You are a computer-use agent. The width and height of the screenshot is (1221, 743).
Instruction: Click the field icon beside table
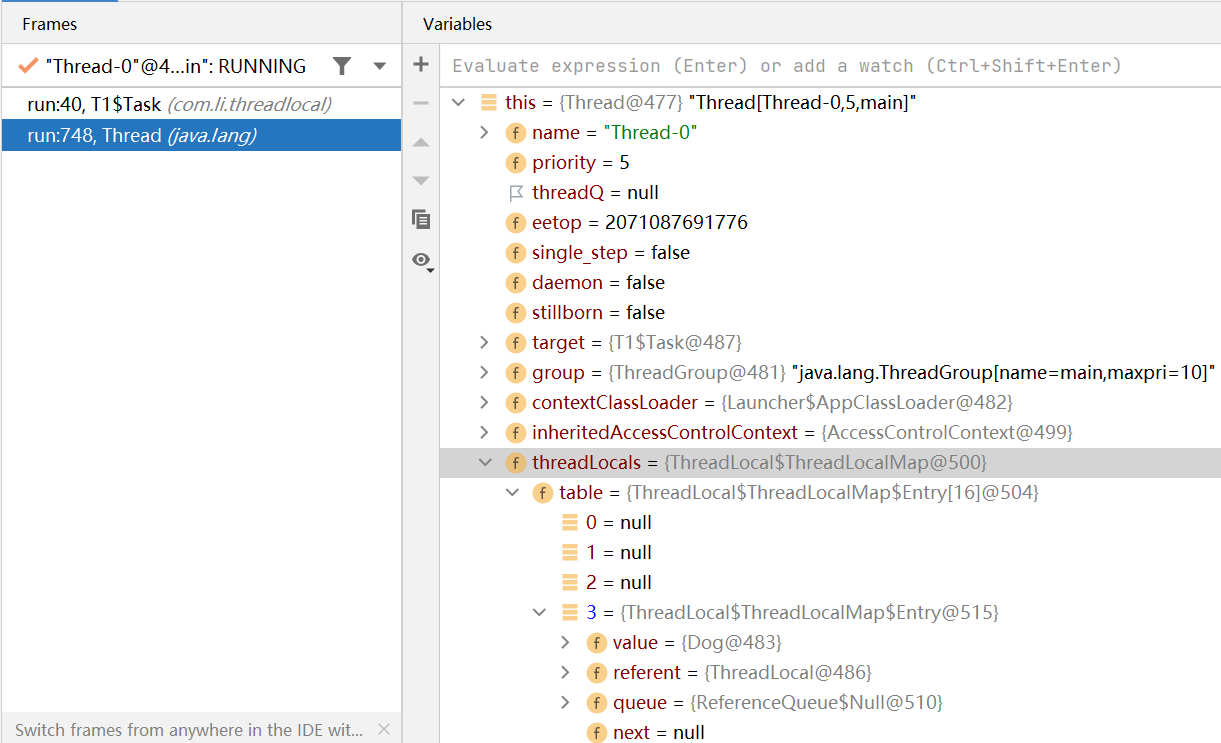coord(543,493)
